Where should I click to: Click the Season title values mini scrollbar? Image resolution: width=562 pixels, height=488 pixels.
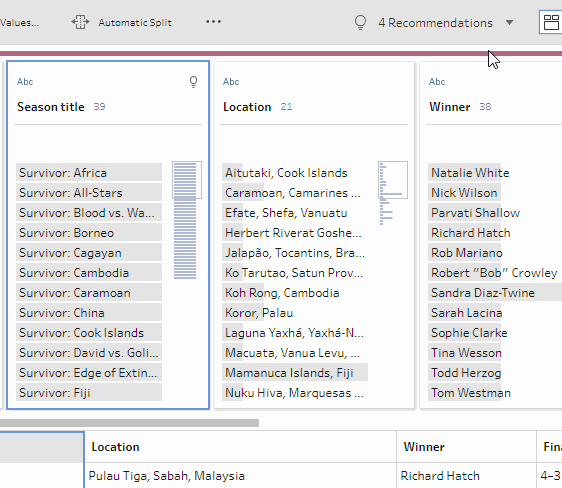click(x=187, y=180)
